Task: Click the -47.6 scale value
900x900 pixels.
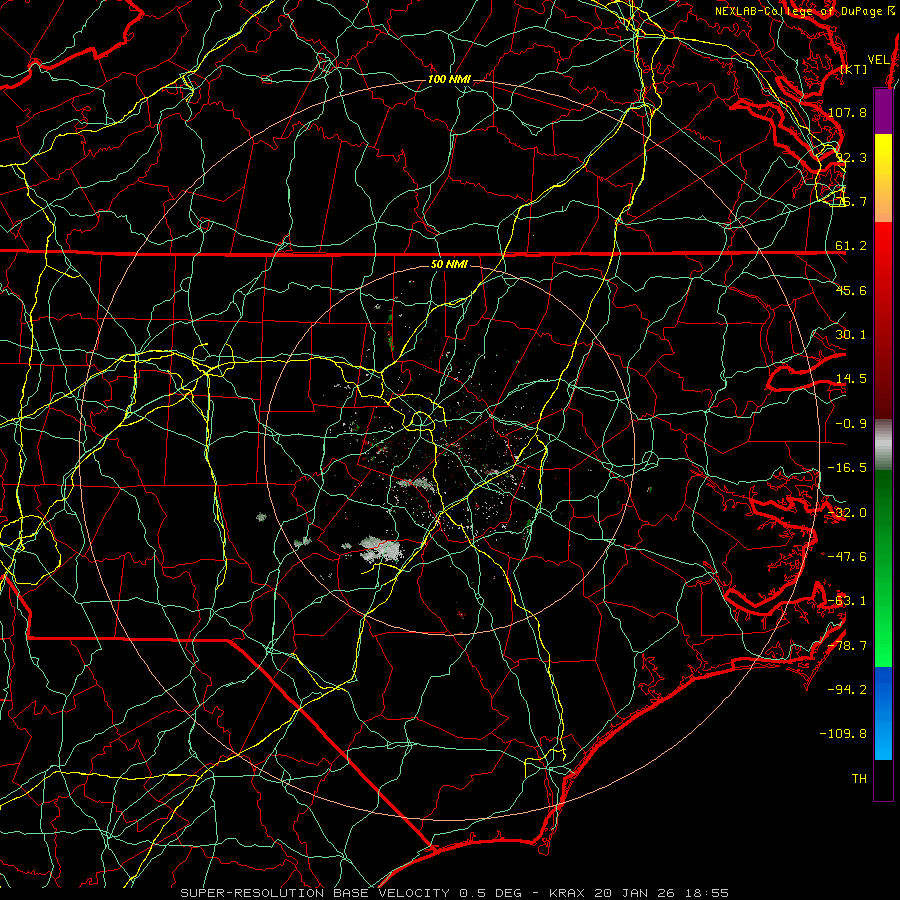Action: click(x=847, y=557)
